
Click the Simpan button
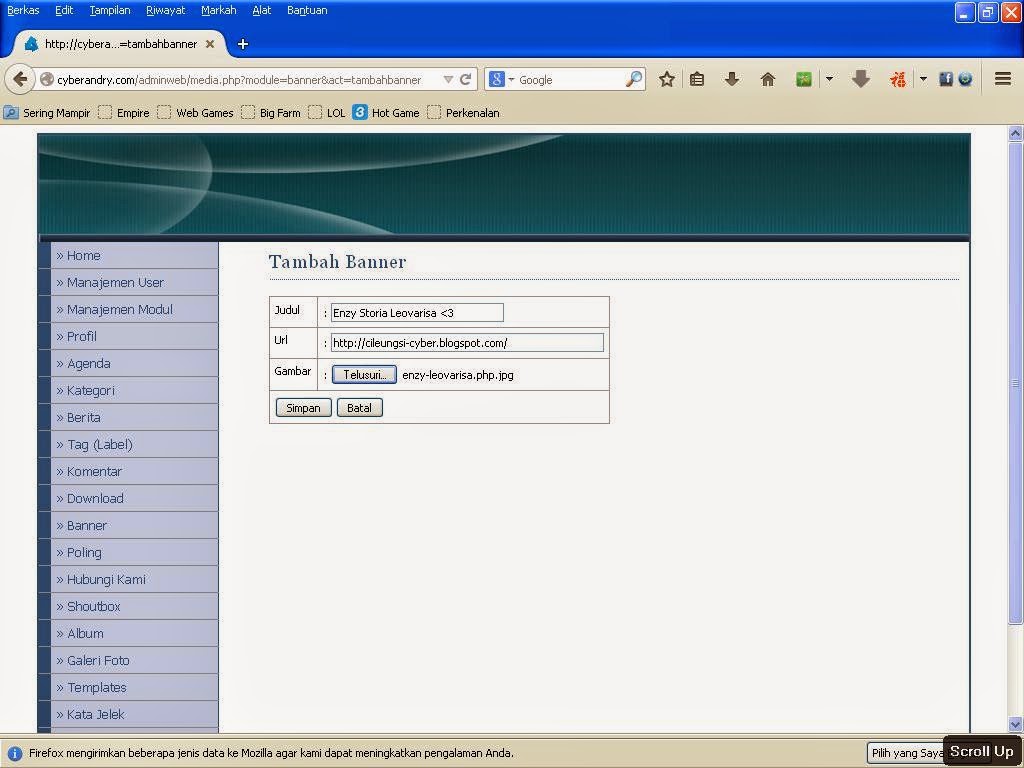pos(304,408)
